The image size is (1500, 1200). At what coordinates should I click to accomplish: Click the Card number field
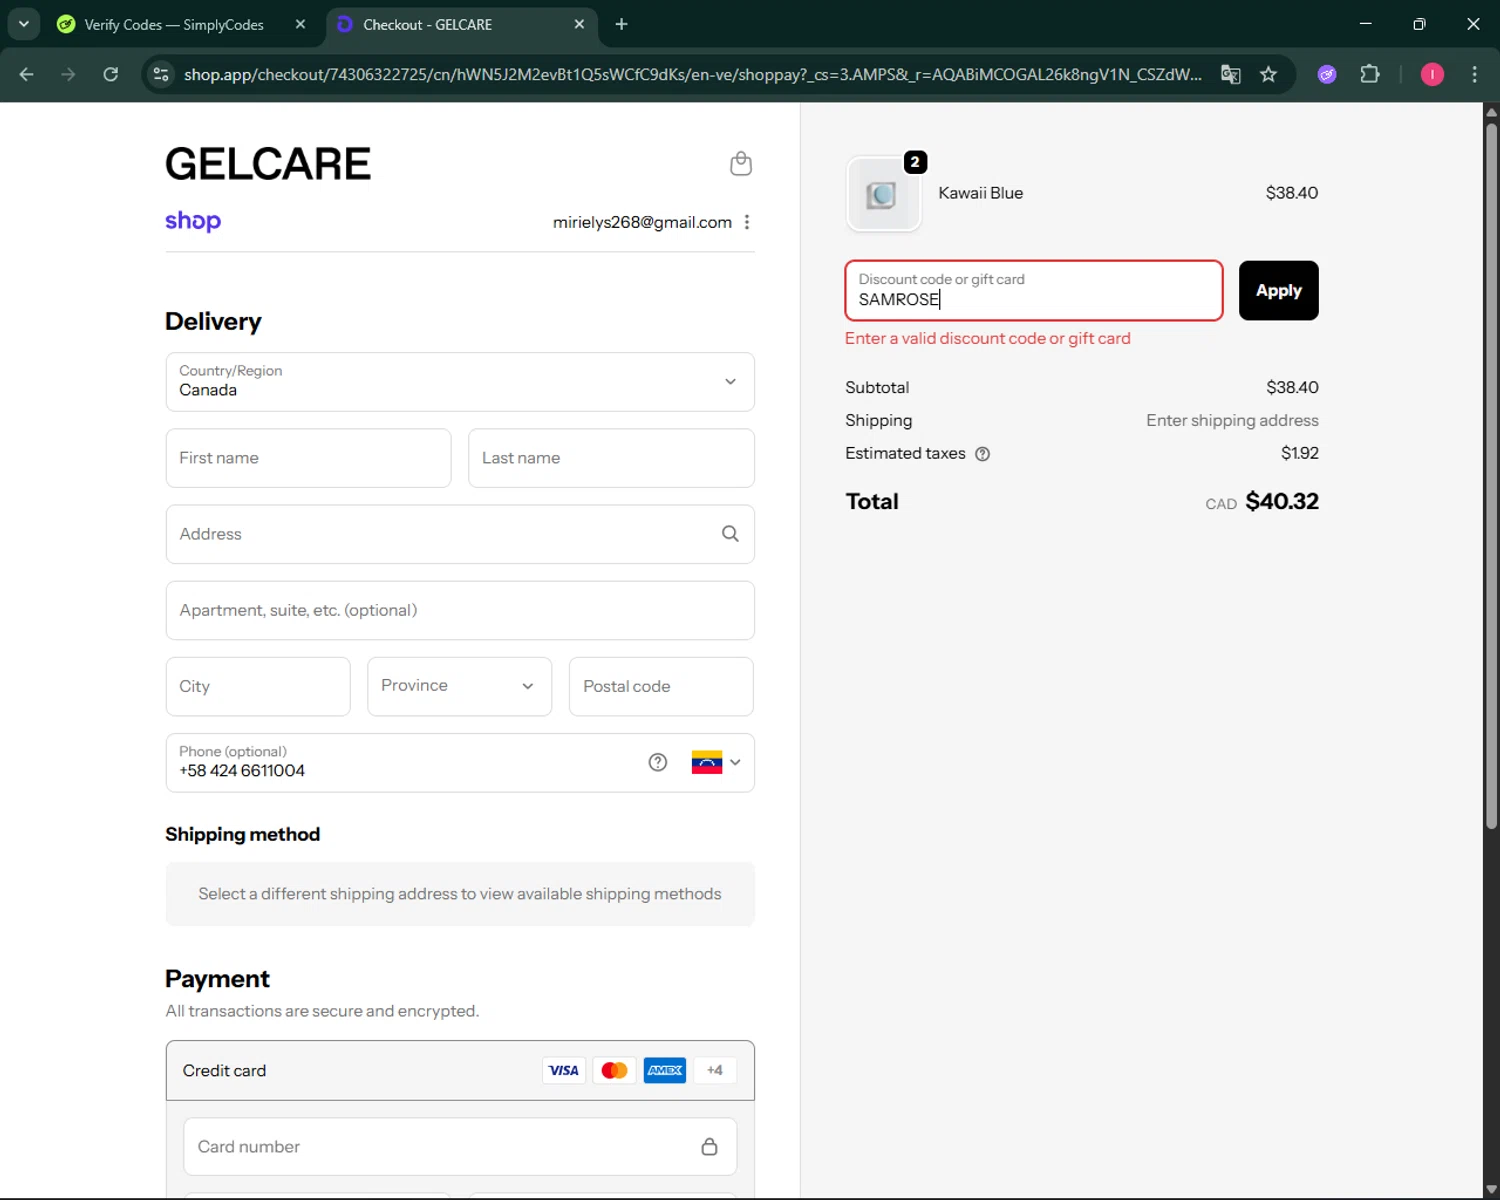click(x=460, y=1146)
